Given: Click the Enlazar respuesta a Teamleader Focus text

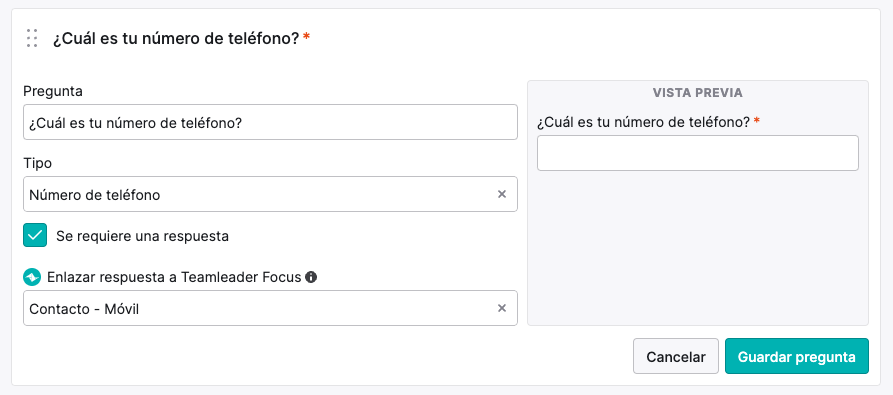Looking at the screenshot, I should click(174, 277).
